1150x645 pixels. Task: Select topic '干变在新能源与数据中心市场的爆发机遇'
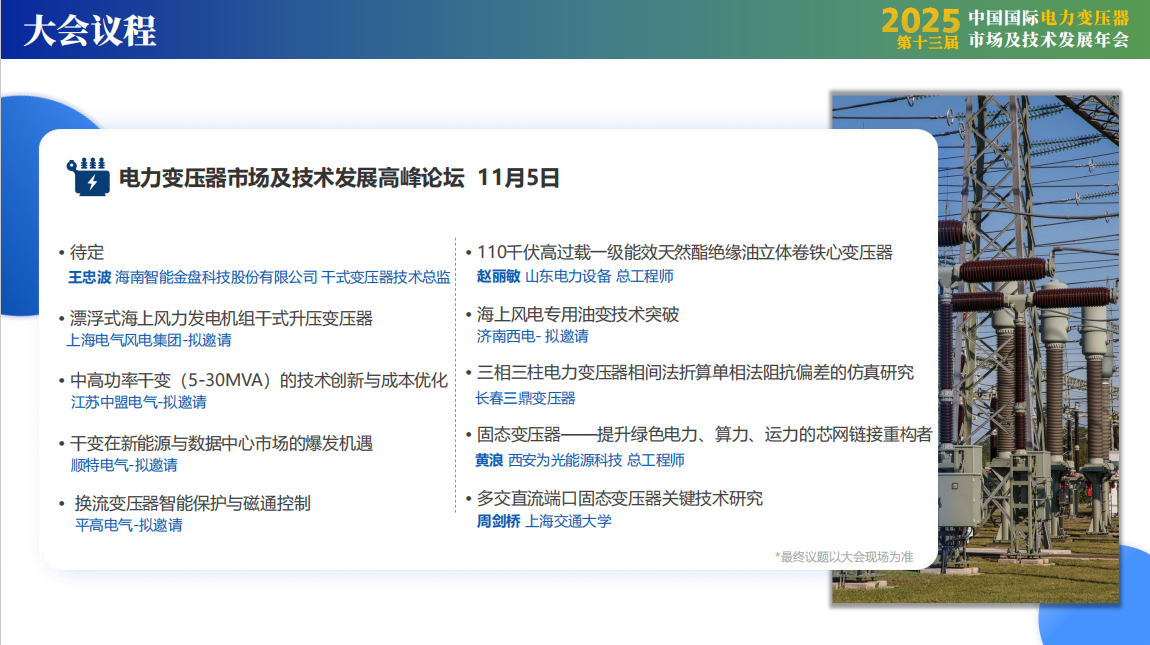coord(221,443)
